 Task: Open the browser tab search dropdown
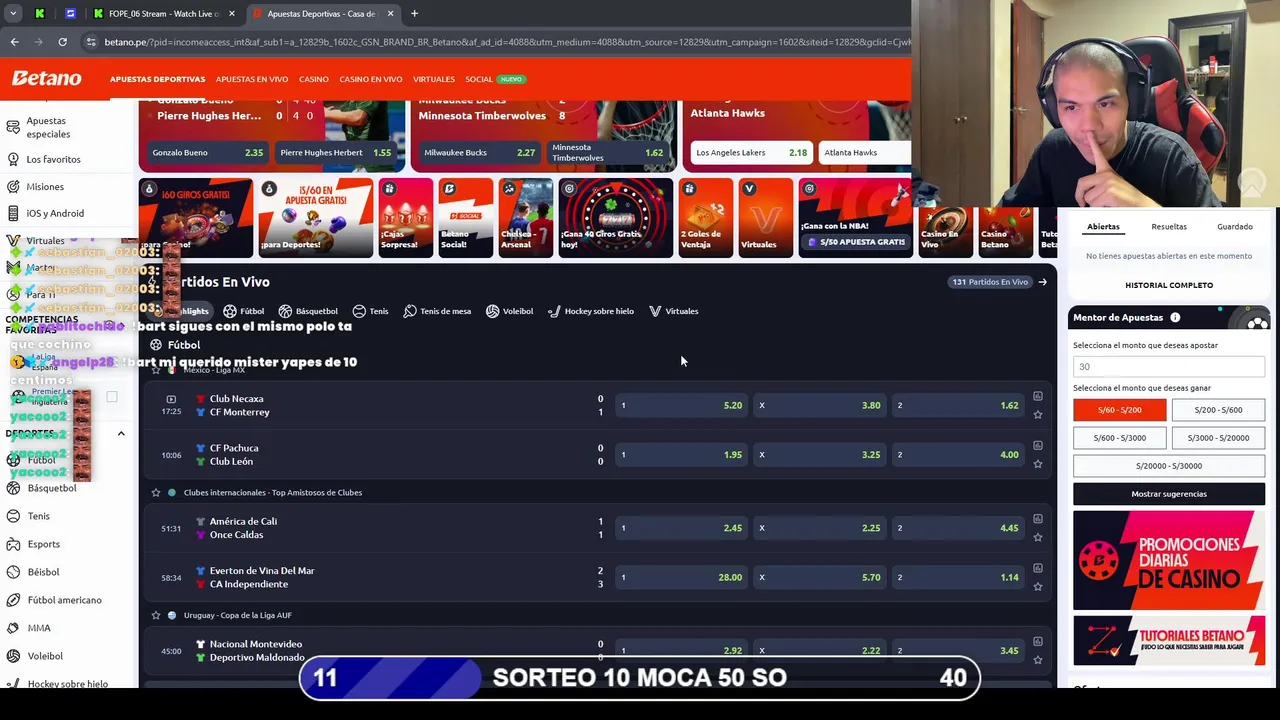point(13,14)
